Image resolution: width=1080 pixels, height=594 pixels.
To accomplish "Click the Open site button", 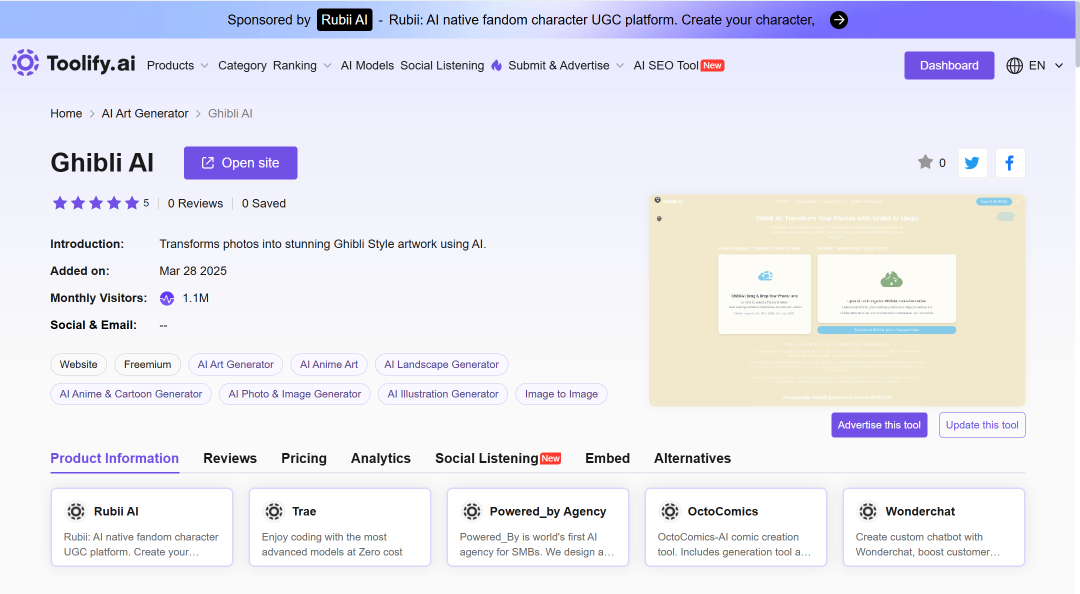I will [240, 163].
